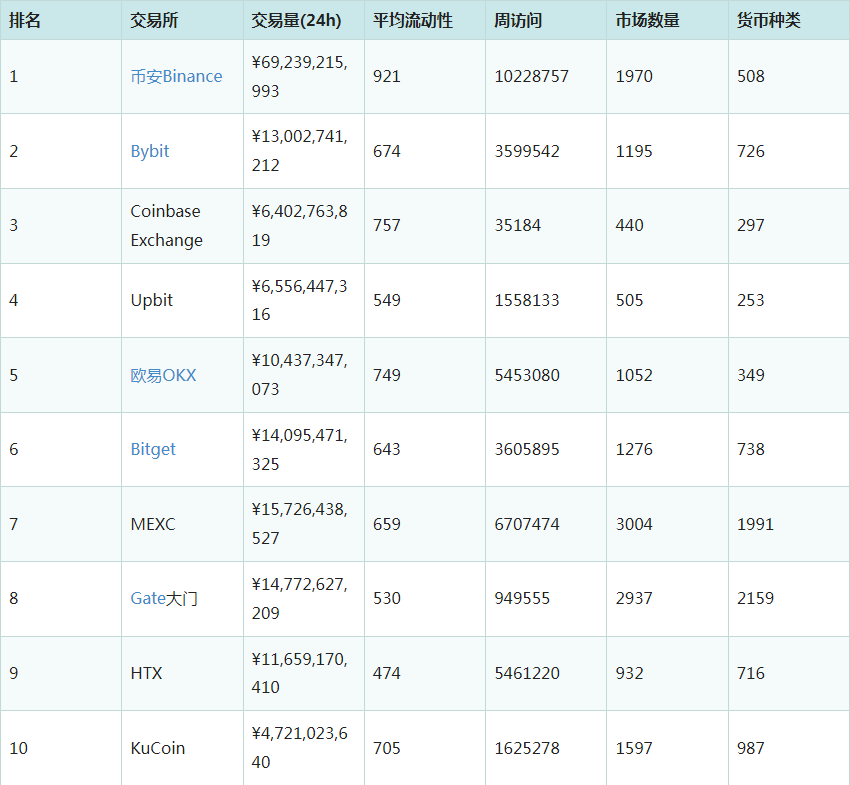Select weekly visits 3599542
This screenshot has height=785, width=850.
point(527,151)
